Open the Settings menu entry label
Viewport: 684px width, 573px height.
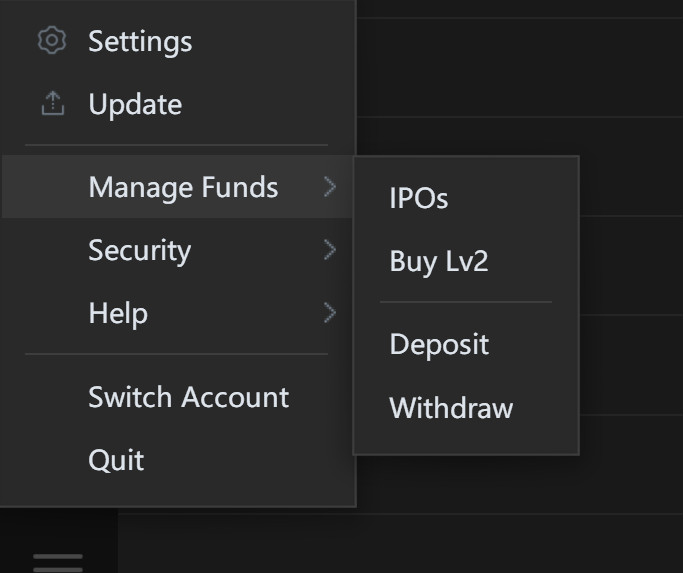click(140, 42)
